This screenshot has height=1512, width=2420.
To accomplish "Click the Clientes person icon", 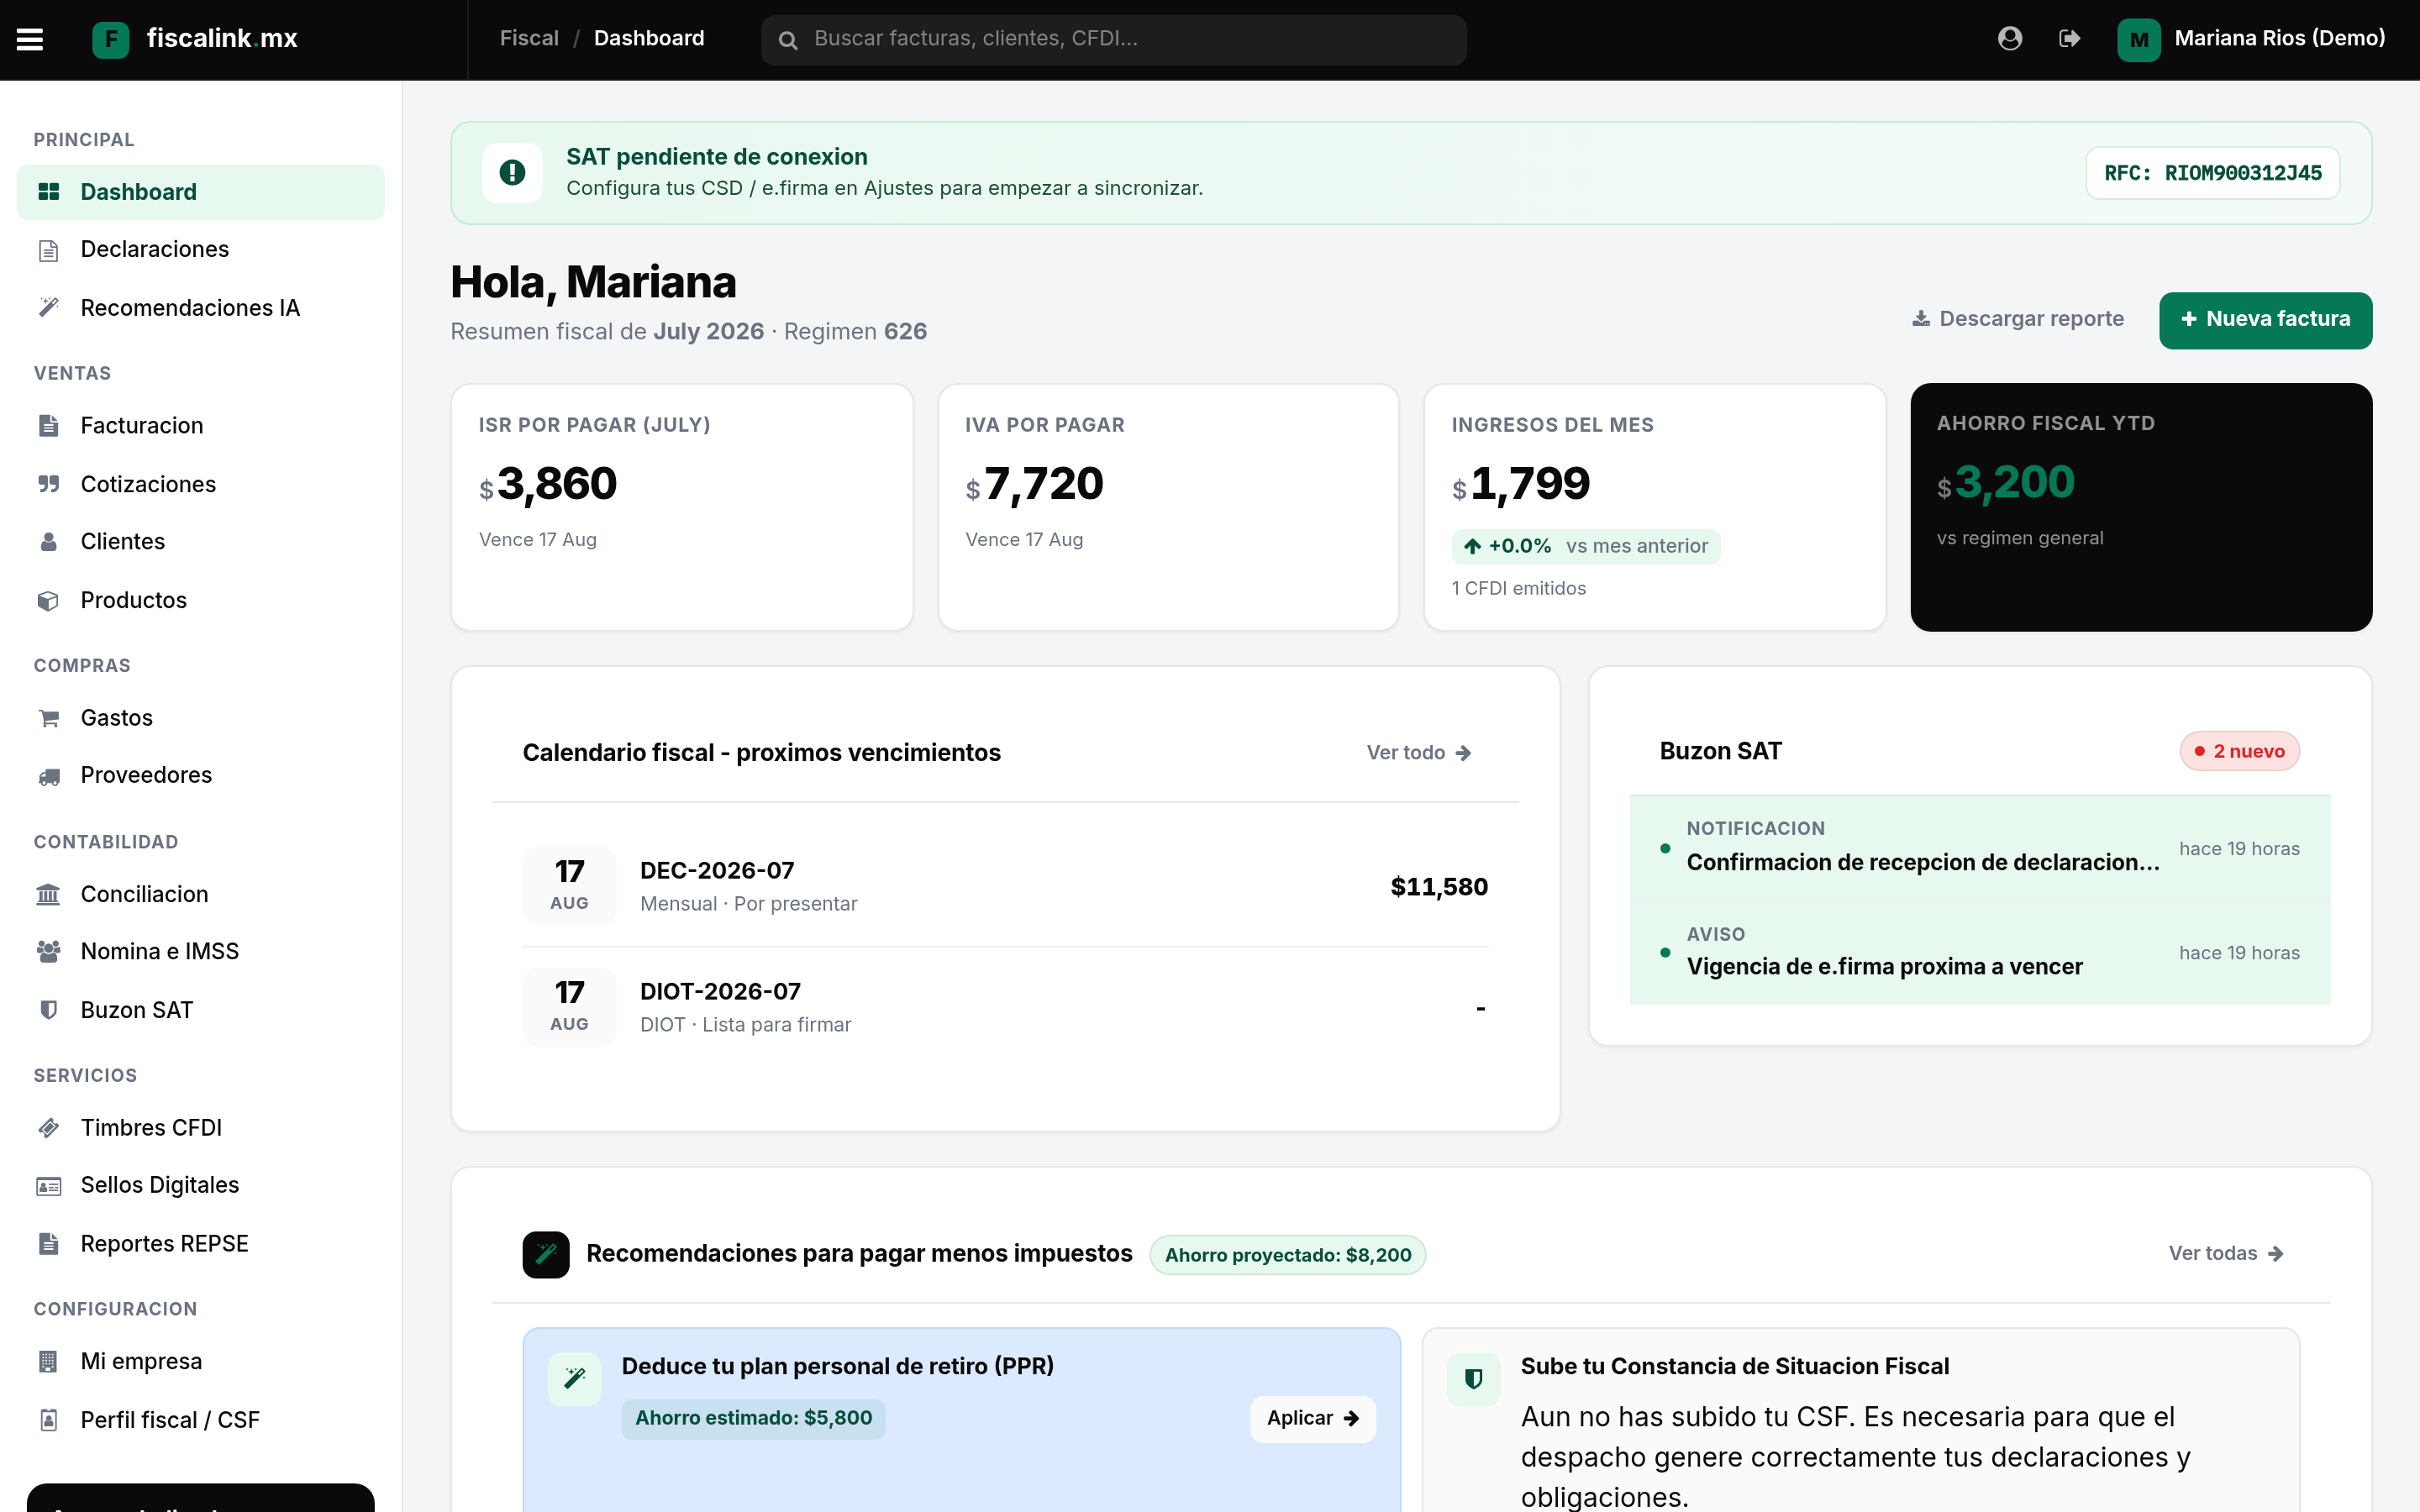I will [48, 542].
